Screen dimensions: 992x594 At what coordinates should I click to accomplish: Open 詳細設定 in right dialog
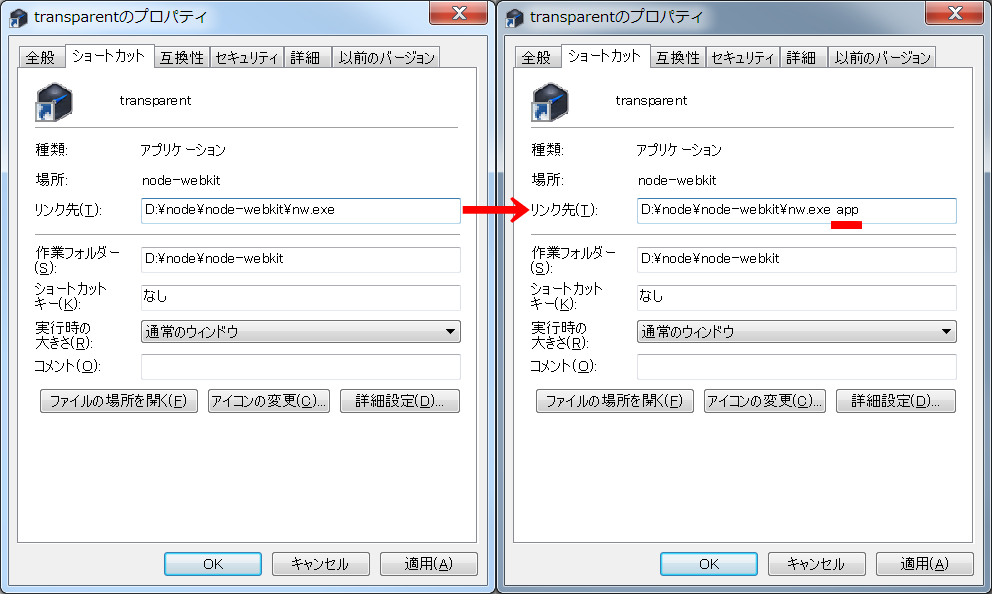click(895, 402)
